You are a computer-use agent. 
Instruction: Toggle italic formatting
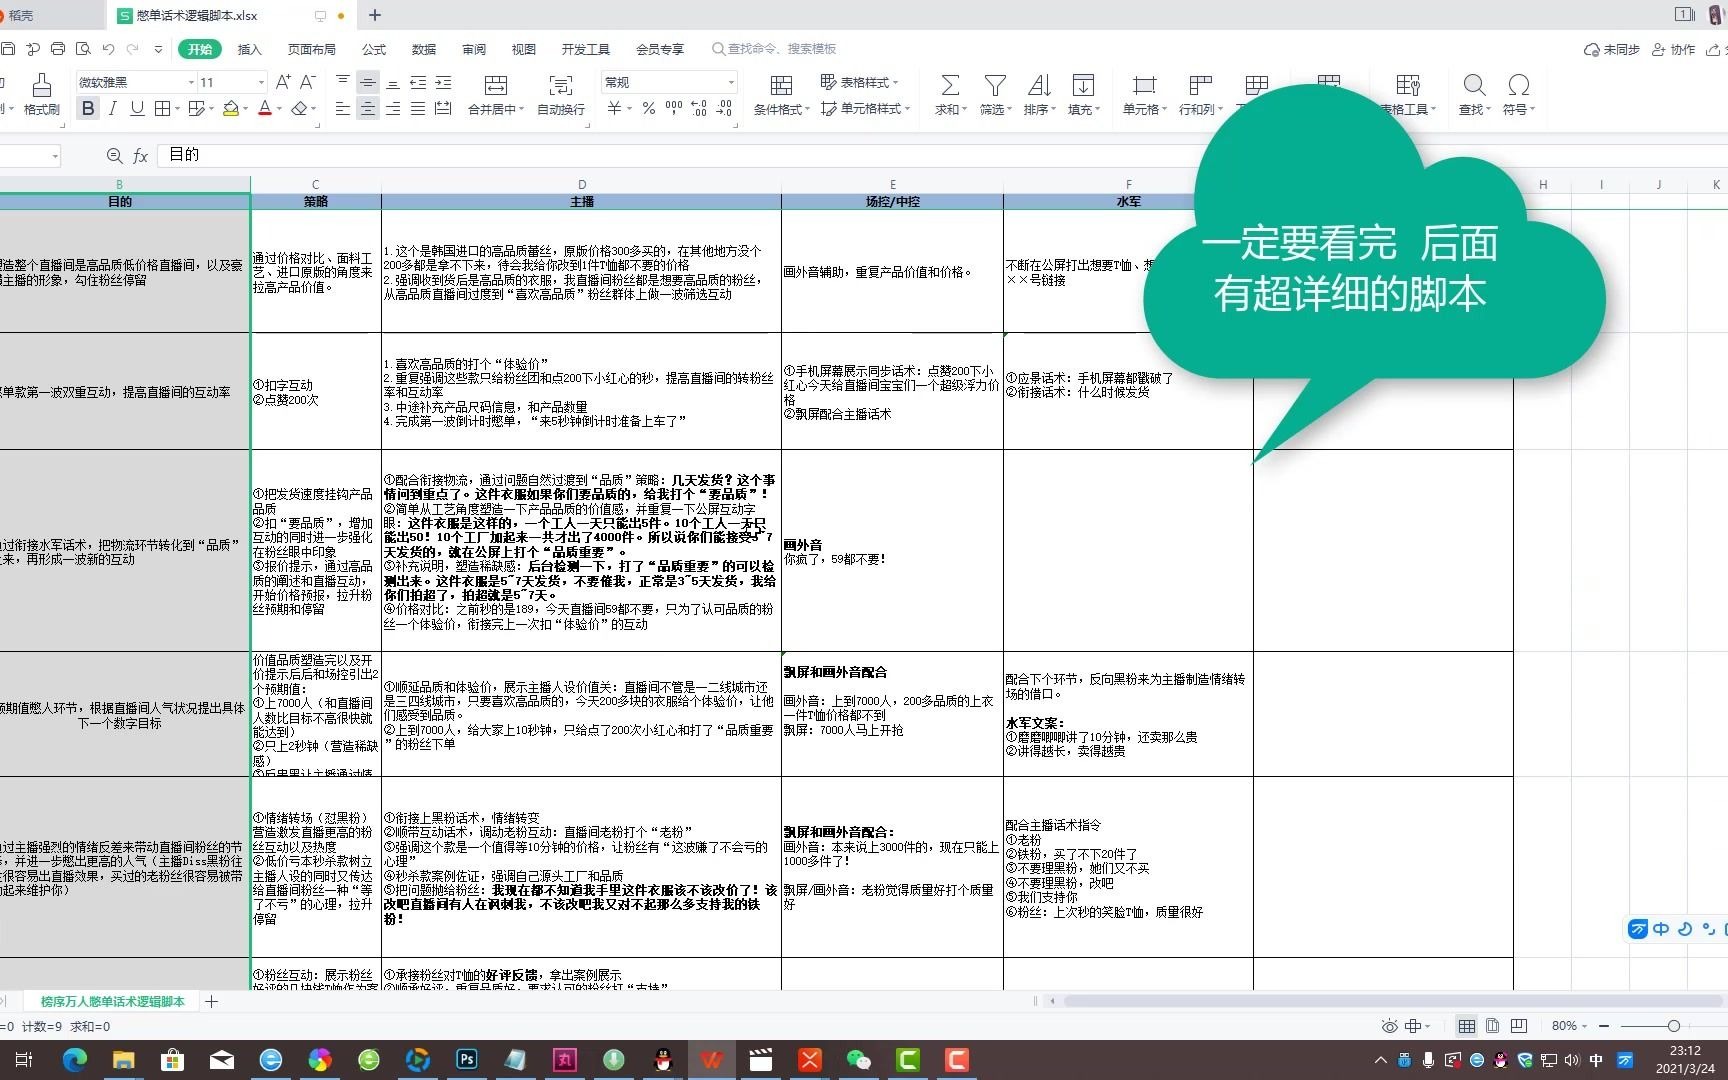112,109
